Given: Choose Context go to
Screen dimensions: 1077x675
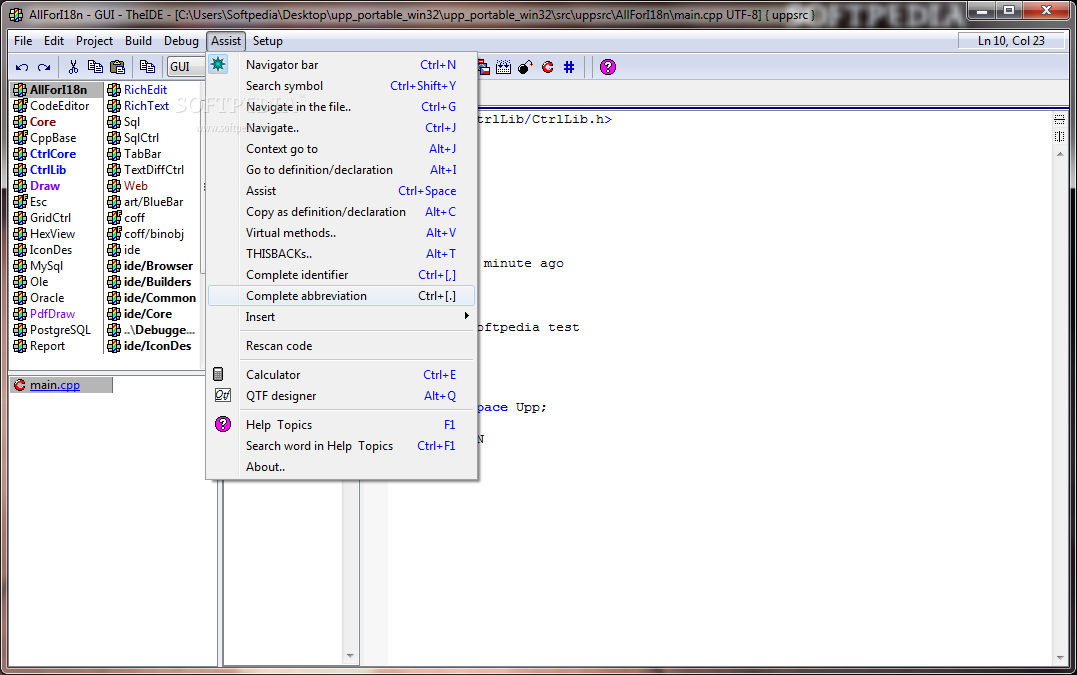Looking at the screenshot, I should coord(341,149).
